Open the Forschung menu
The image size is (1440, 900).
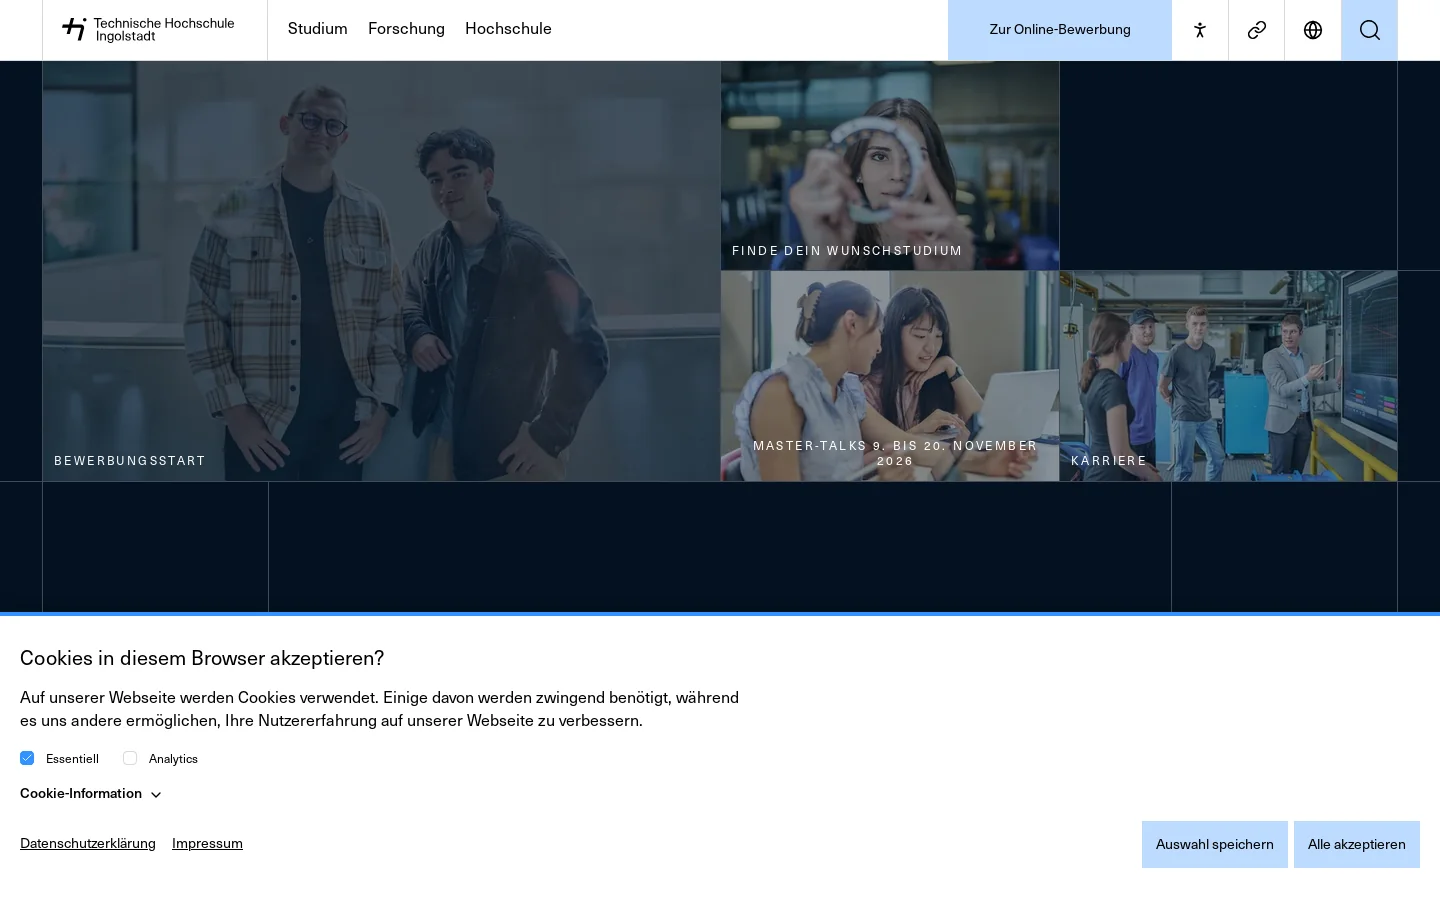pos(406,29)
